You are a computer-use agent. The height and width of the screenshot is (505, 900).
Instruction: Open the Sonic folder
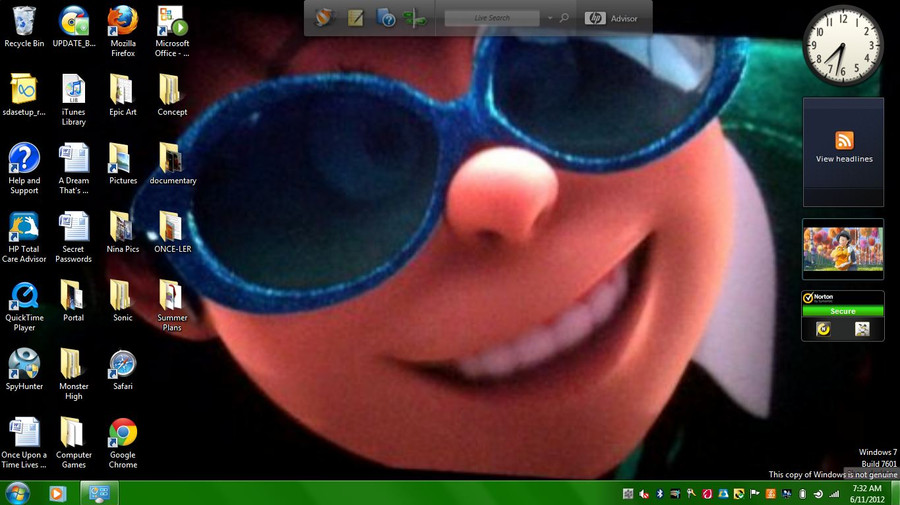(x=123, y=301)
